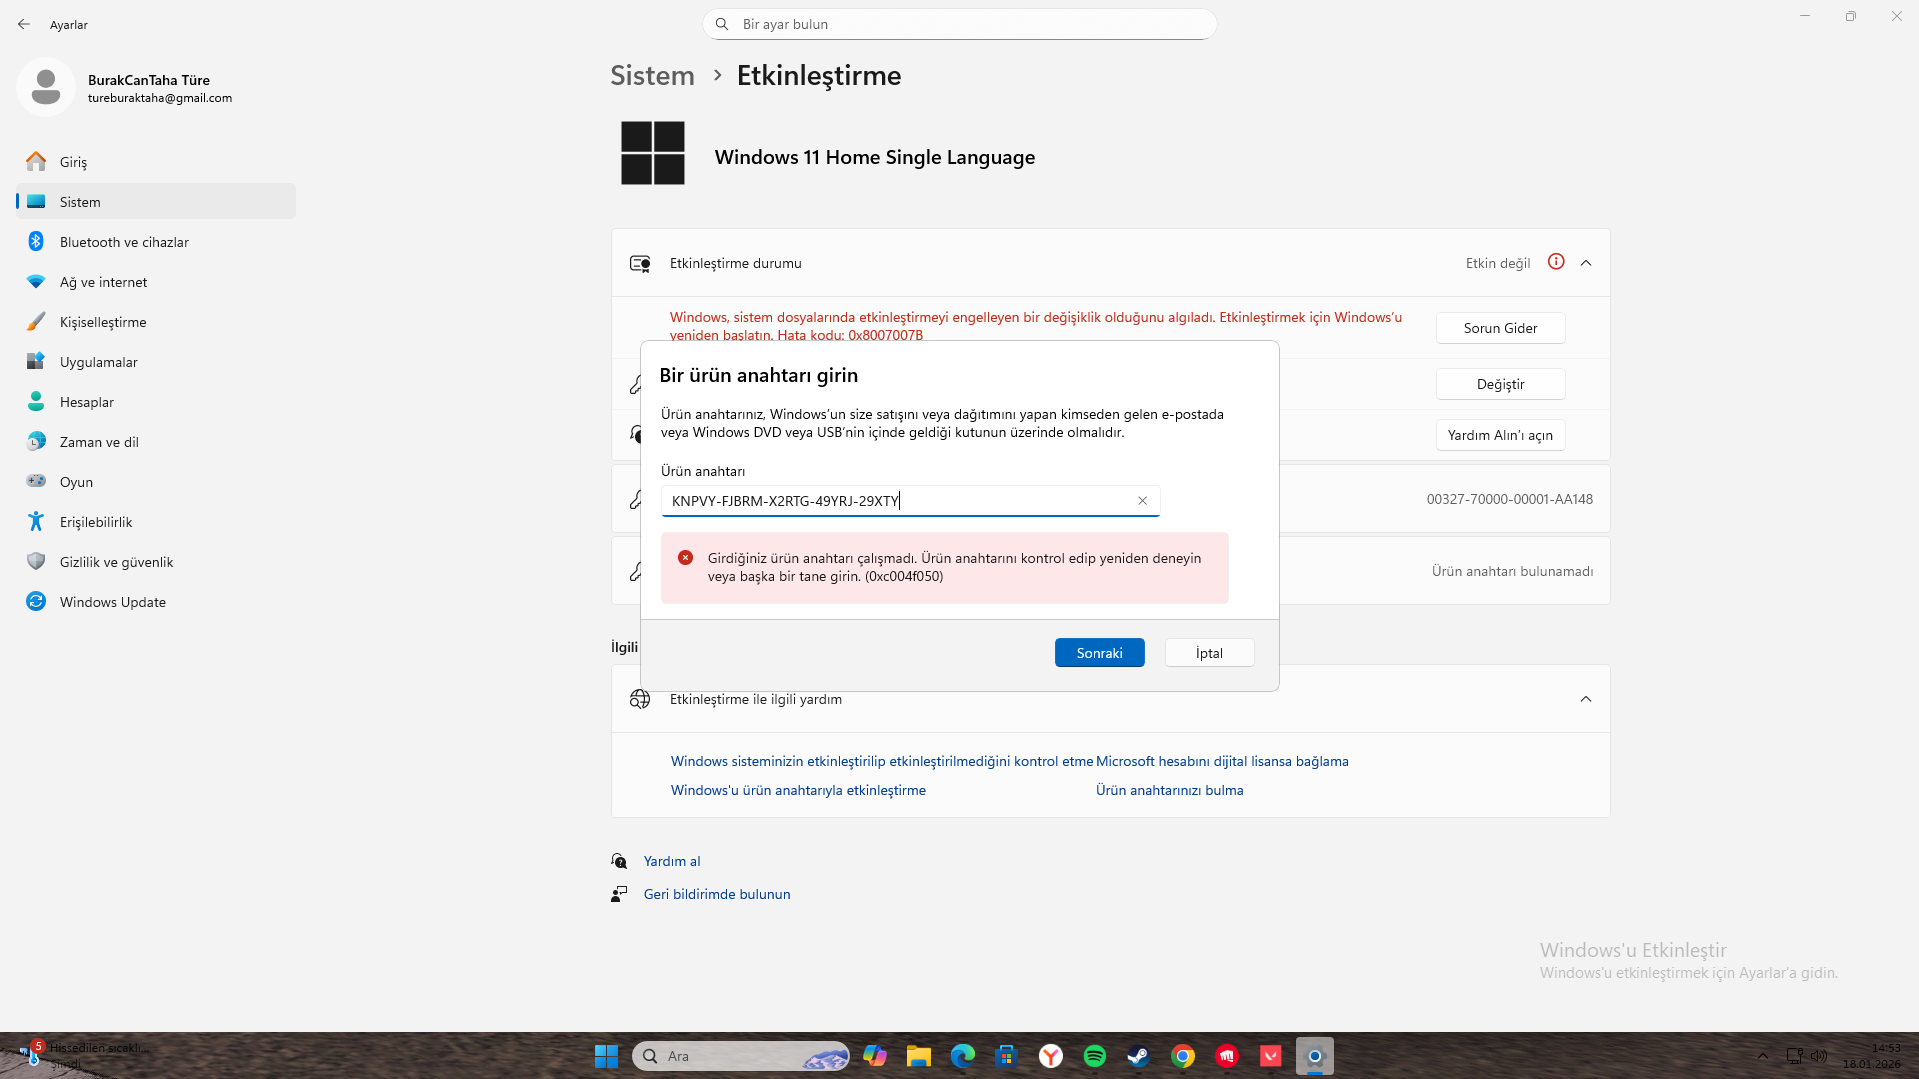Click the 'Etkin değil' status text
Viewport: 1919px width, 1079px height.
pyautogui.click(x=1498, y=263)
